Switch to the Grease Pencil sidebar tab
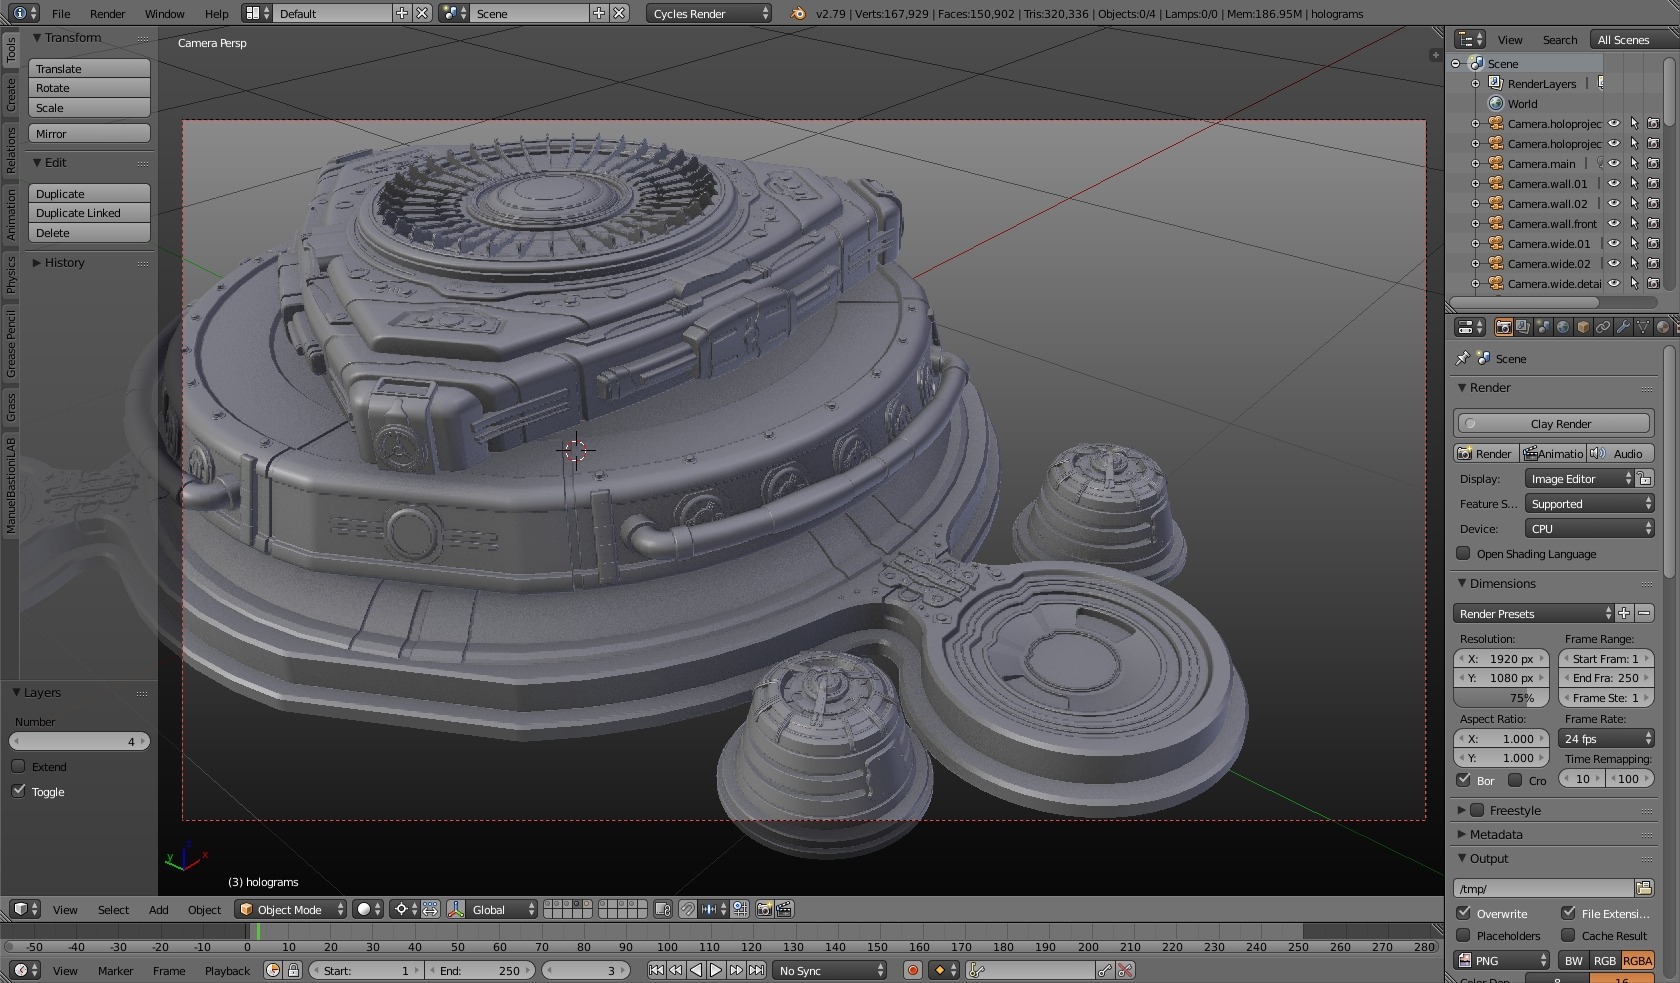The height and width of the screenshot is (983, 1680). point(11,343)
